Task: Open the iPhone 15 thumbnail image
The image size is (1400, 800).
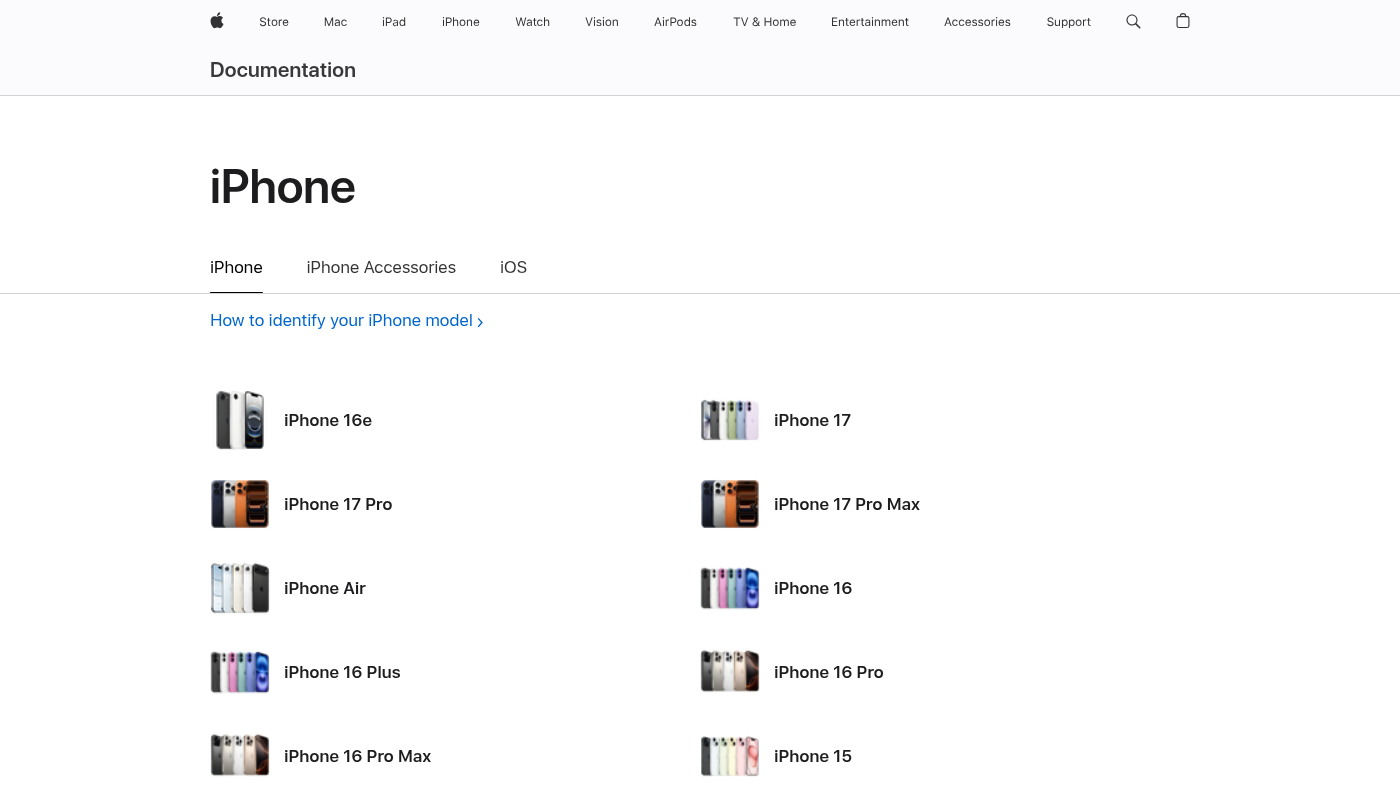Action: point(730,756)
